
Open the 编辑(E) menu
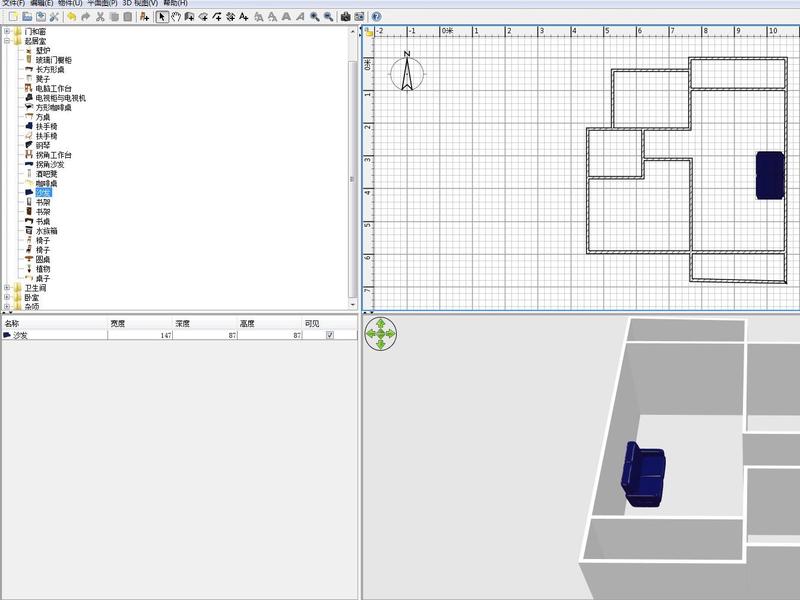point(42,3)
